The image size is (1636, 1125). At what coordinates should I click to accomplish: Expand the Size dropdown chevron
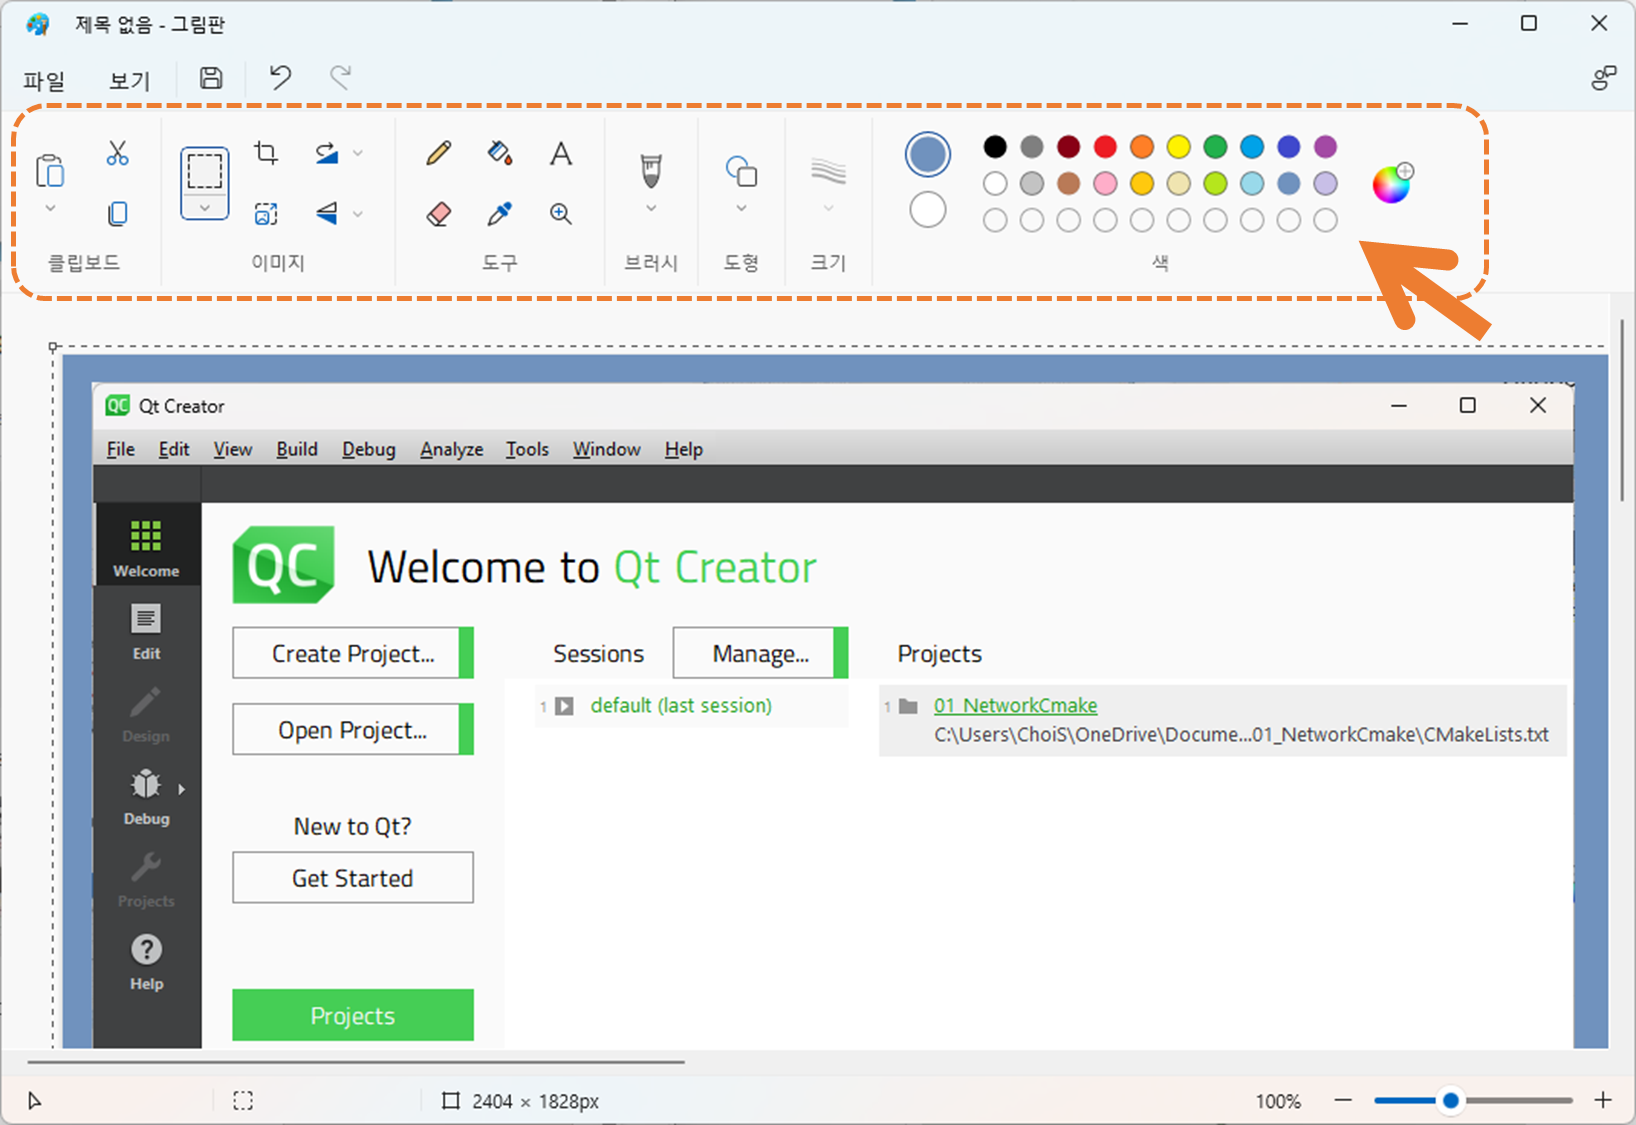click(828, 208)
